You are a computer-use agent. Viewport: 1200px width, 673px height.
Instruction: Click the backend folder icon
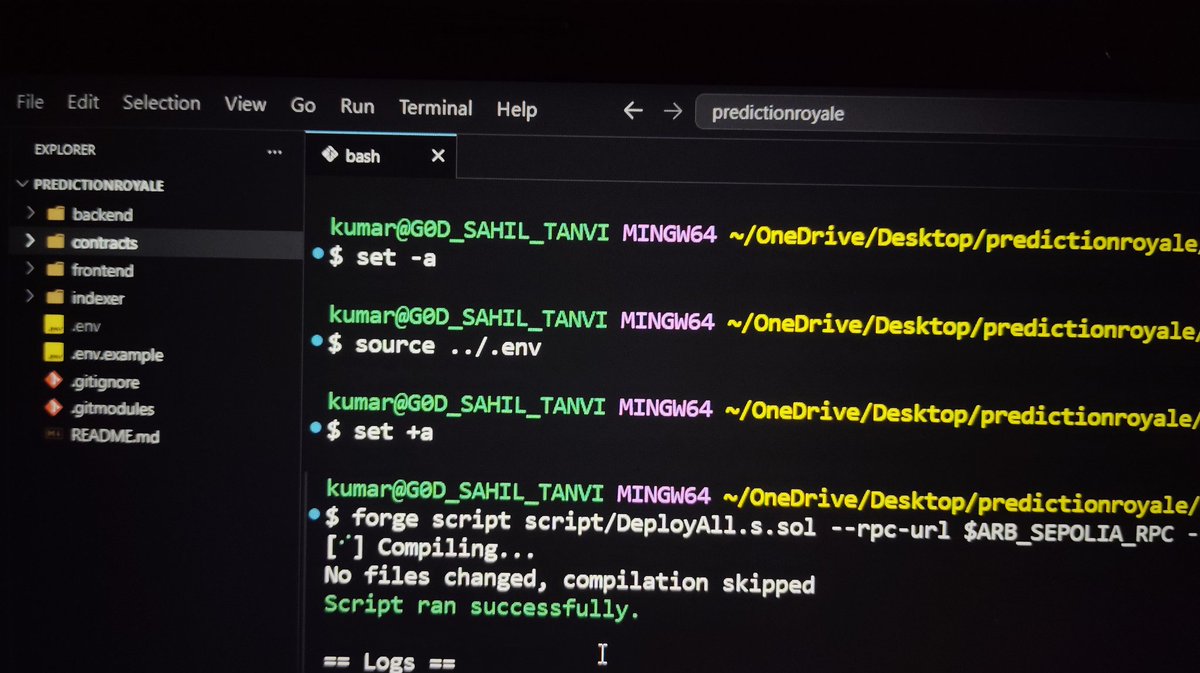54,214
